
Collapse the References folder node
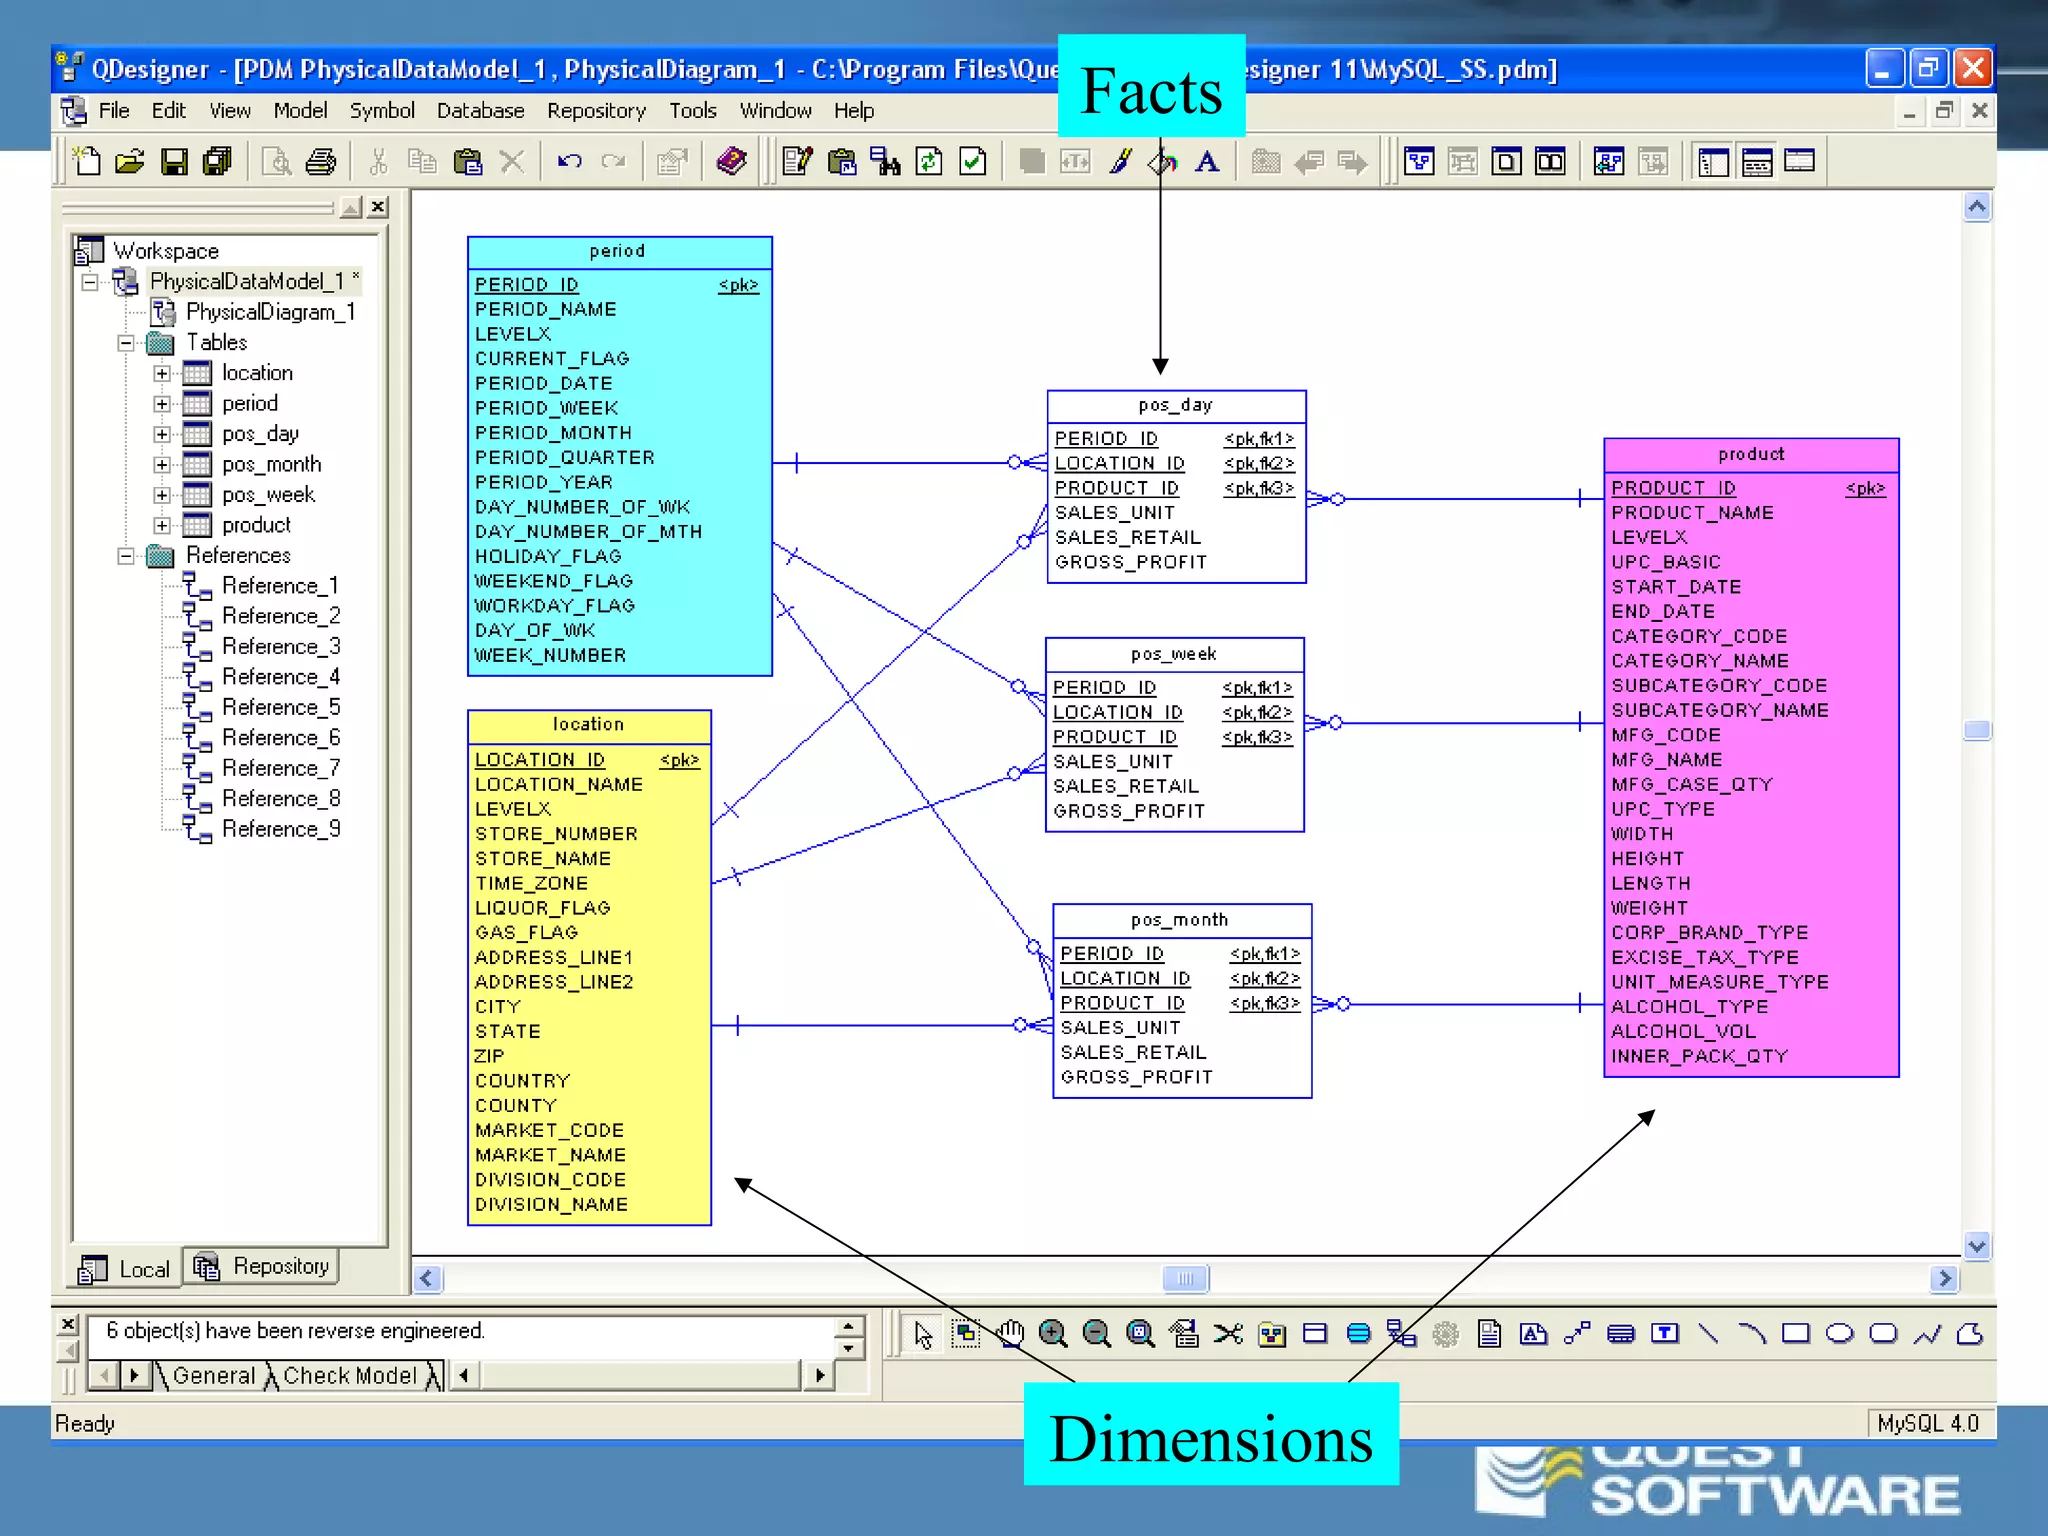coord(126,556)
